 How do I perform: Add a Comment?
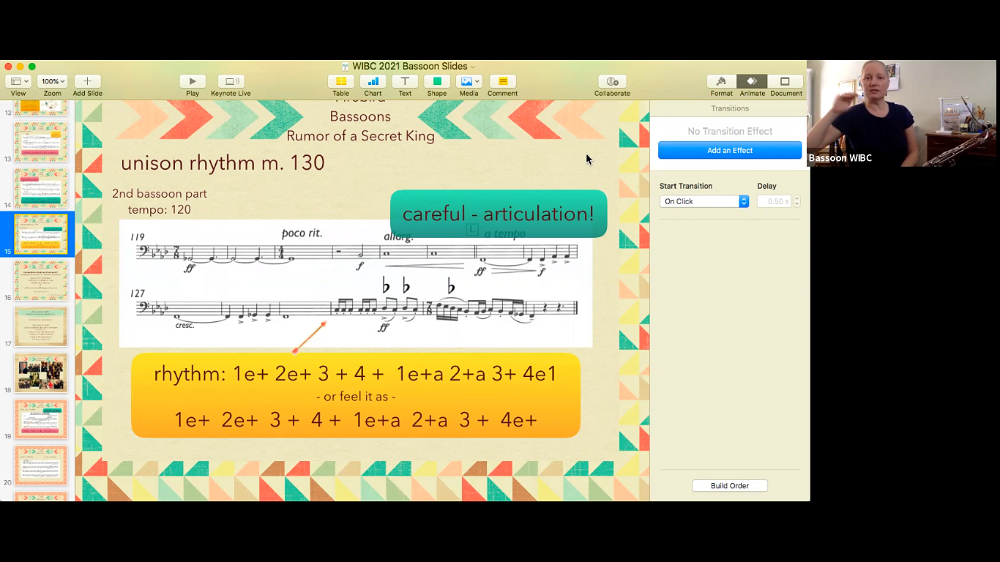click(x=503, y=82)
